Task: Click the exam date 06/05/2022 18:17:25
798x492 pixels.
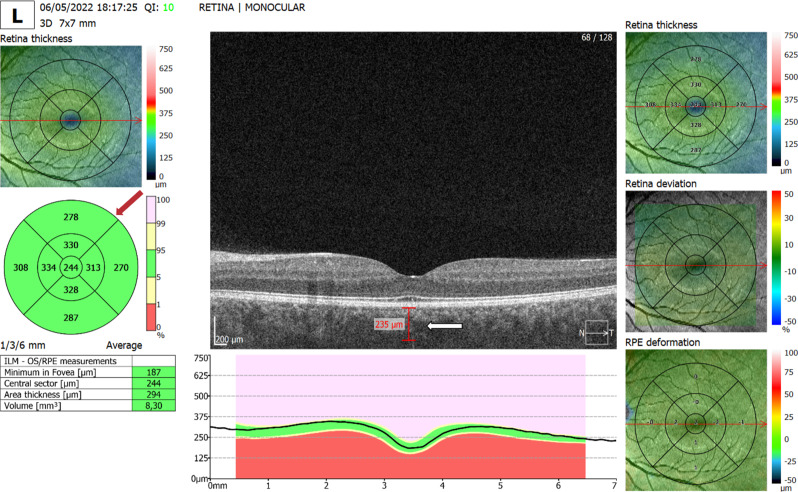Action: tap(89, 8)
